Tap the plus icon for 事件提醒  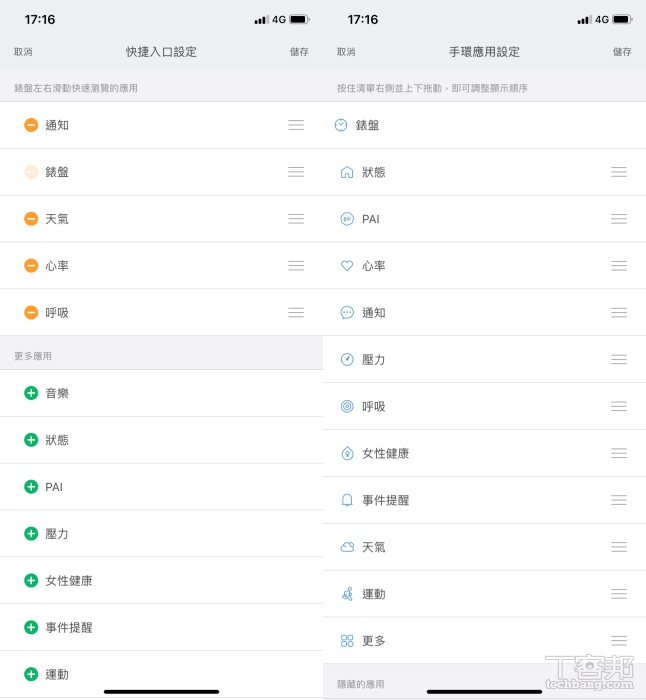pos(31,628)
